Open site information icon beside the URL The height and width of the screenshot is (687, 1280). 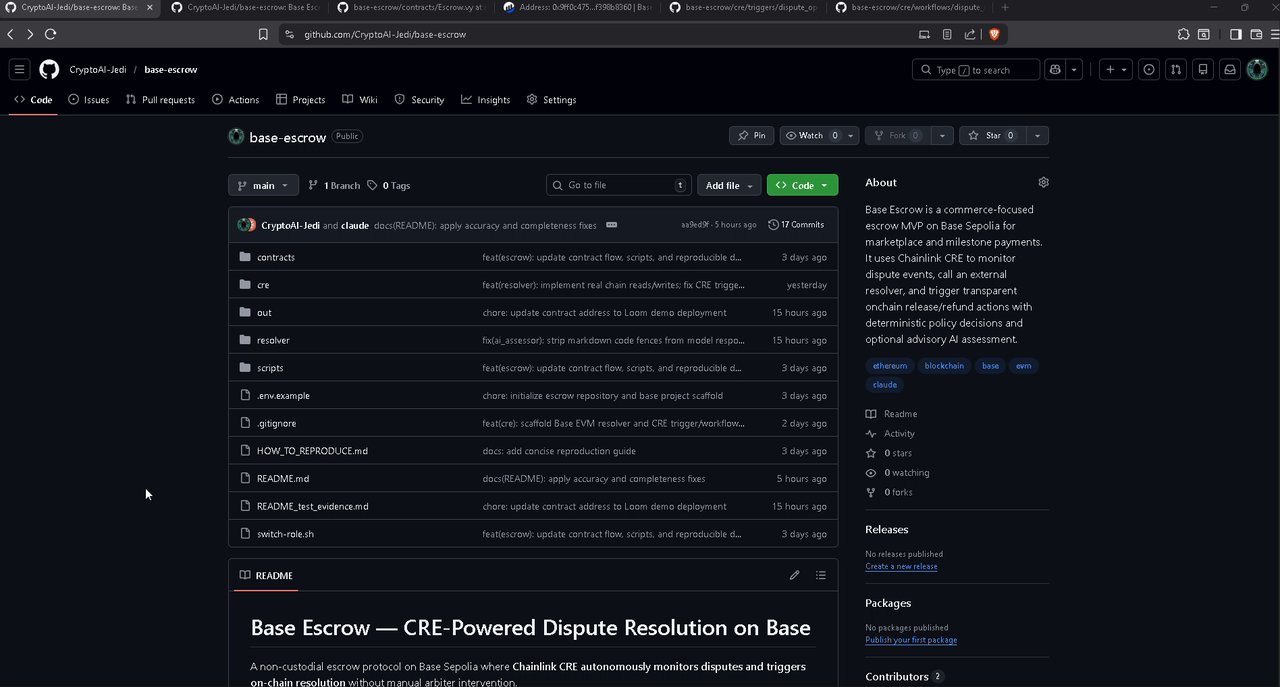(289, 34)
